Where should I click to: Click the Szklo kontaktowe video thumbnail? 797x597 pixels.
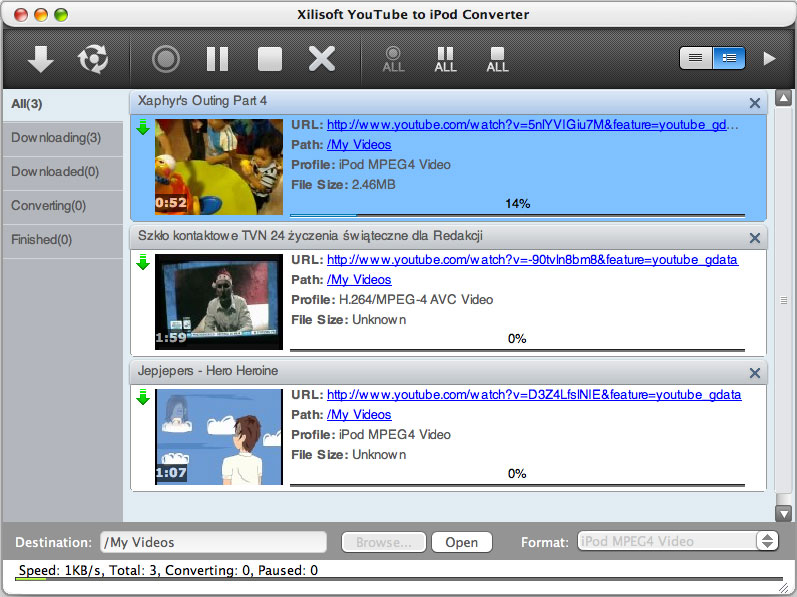click(219, 301)
